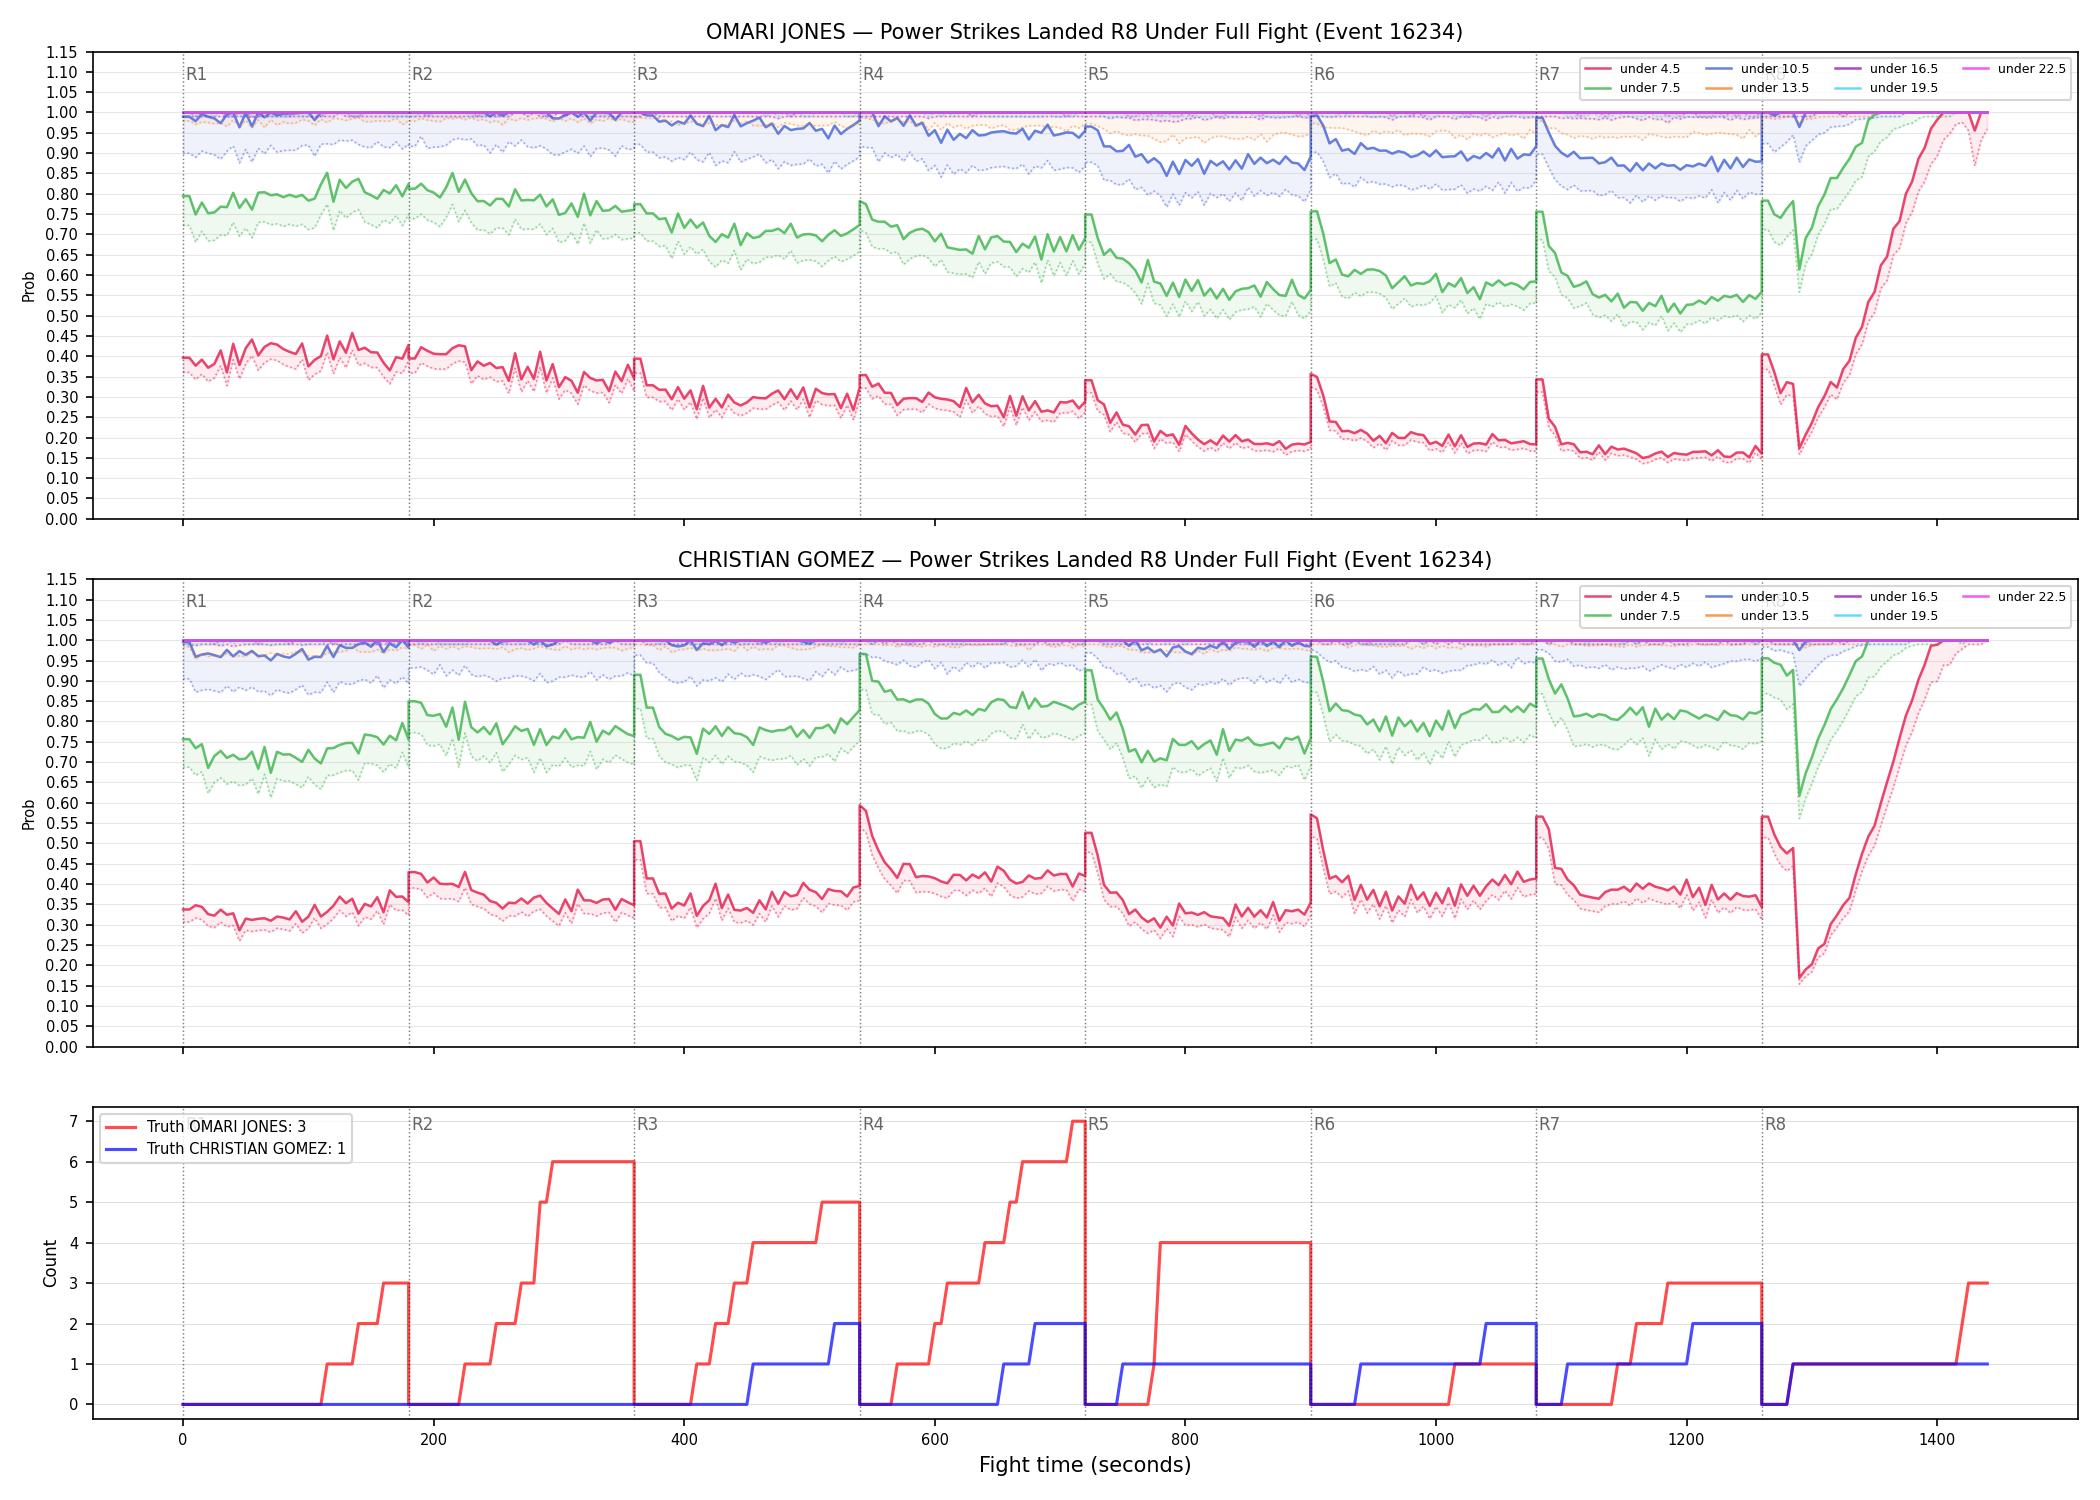
Task: Click the R4 round marker in Omari Jones chart
Action: tap(873, 74)
